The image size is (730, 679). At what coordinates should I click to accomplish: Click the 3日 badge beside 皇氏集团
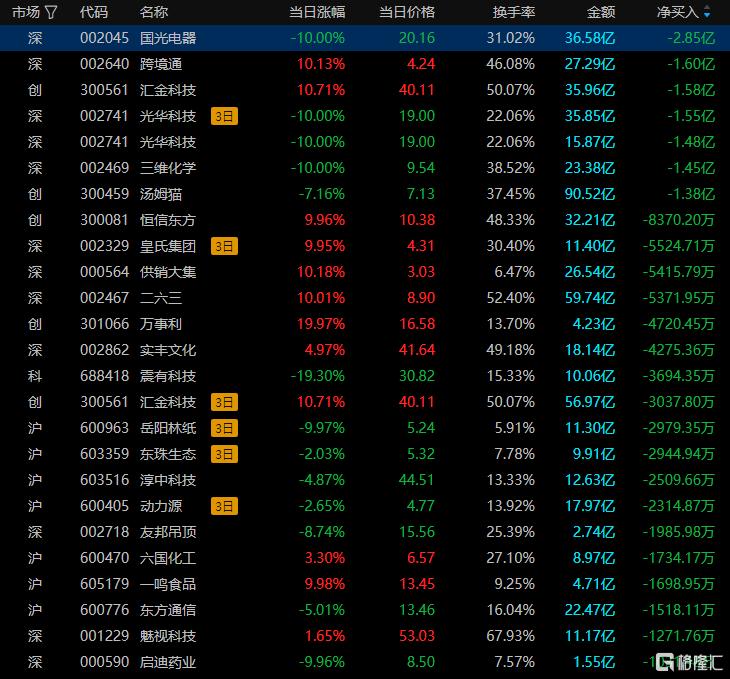(224, 246)
